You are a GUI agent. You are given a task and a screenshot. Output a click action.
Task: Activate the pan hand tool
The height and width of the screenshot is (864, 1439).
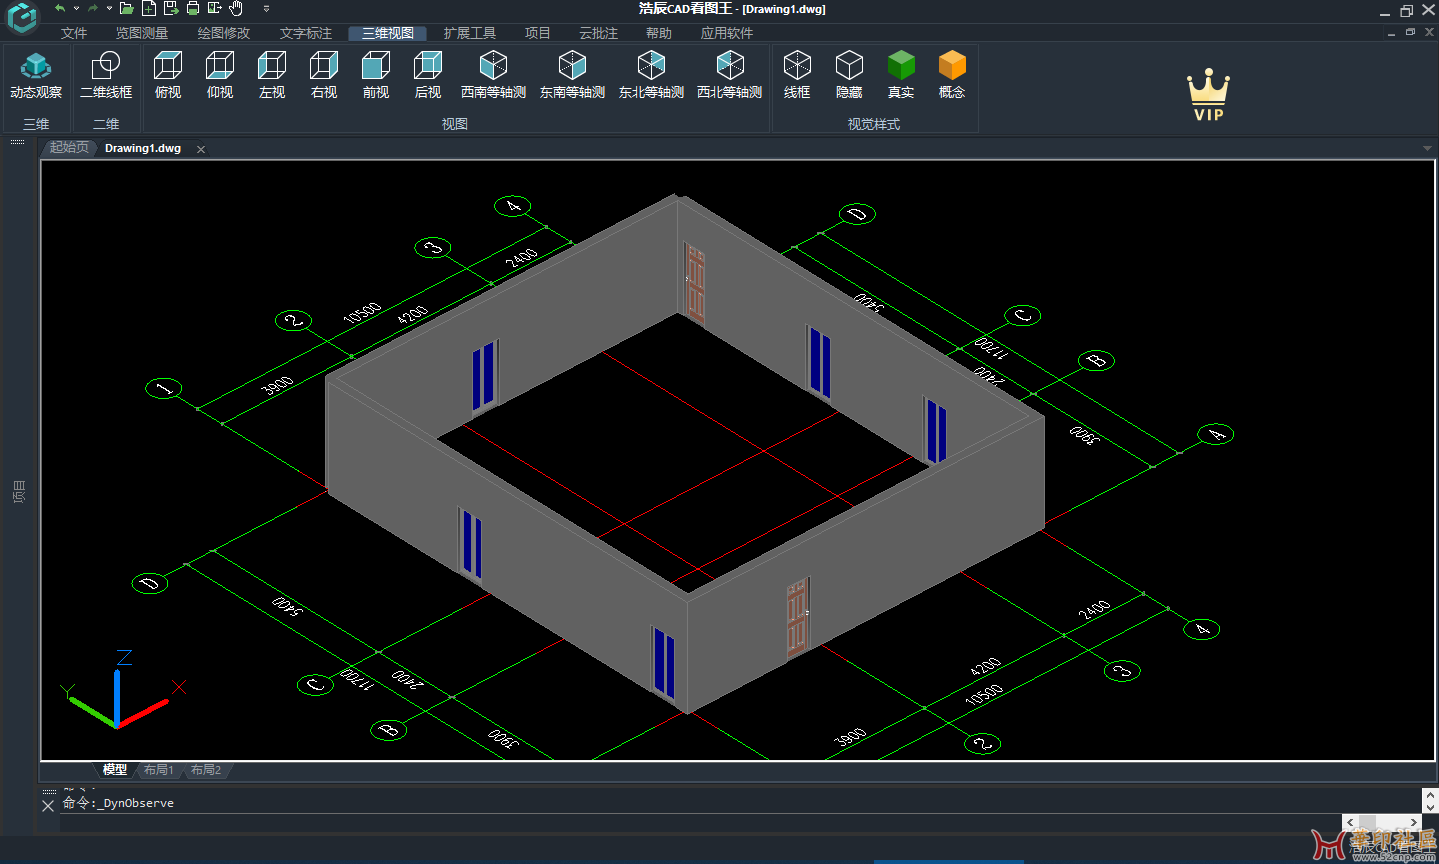pos(236,8)
